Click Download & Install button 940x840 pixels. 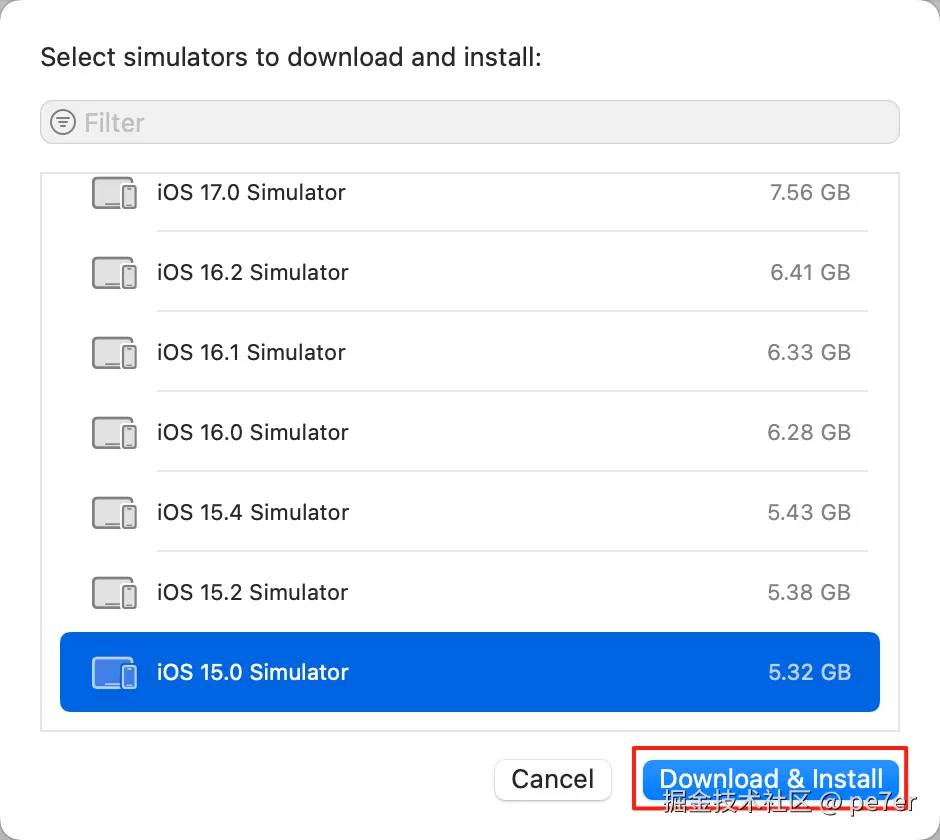click(x=770, y=779)
